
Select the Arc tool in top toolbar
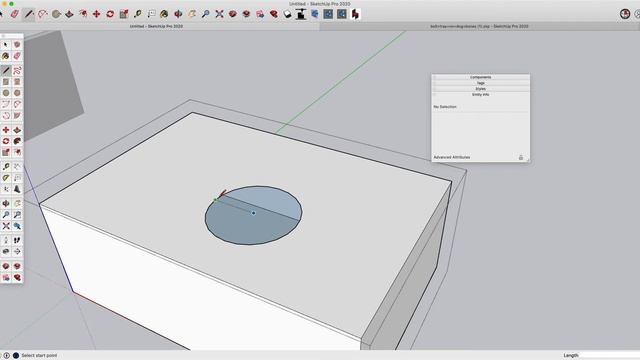tap(42, 14)
